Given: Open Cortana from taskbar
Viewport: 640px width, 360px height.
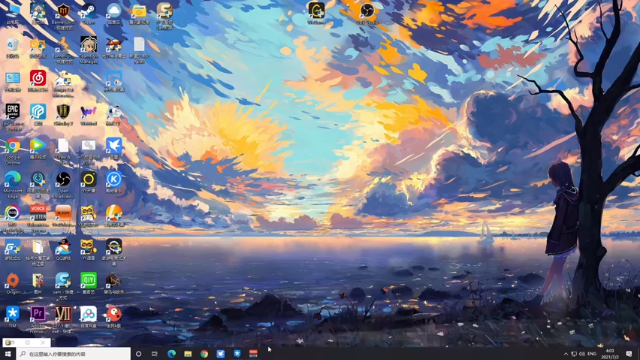Looking at the screenshot, I should coord(138,354).
